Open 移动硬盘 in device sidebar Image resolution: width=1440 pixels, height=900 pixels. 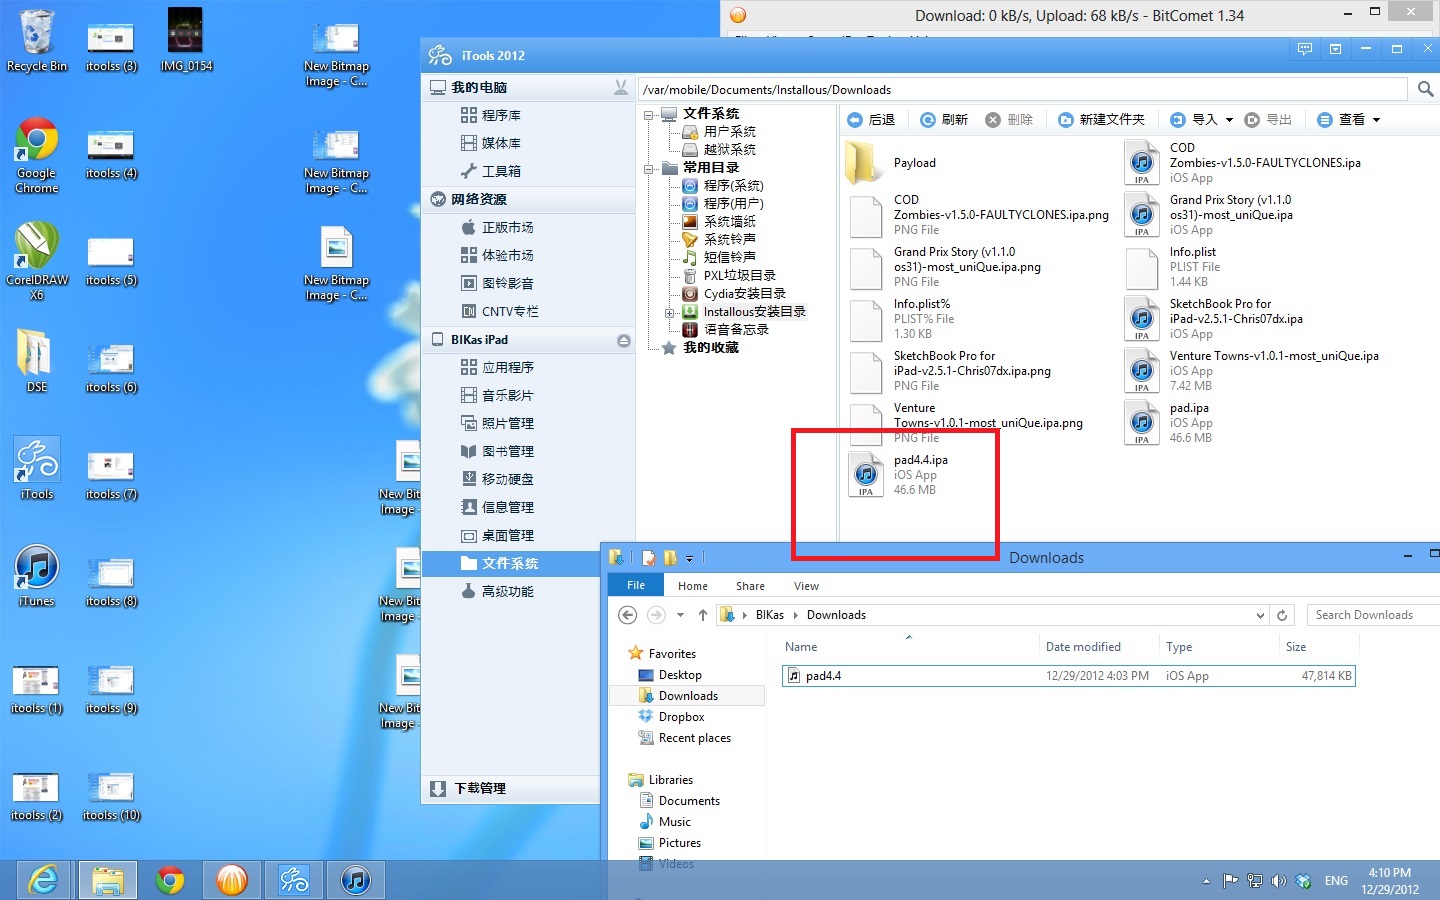497,479
